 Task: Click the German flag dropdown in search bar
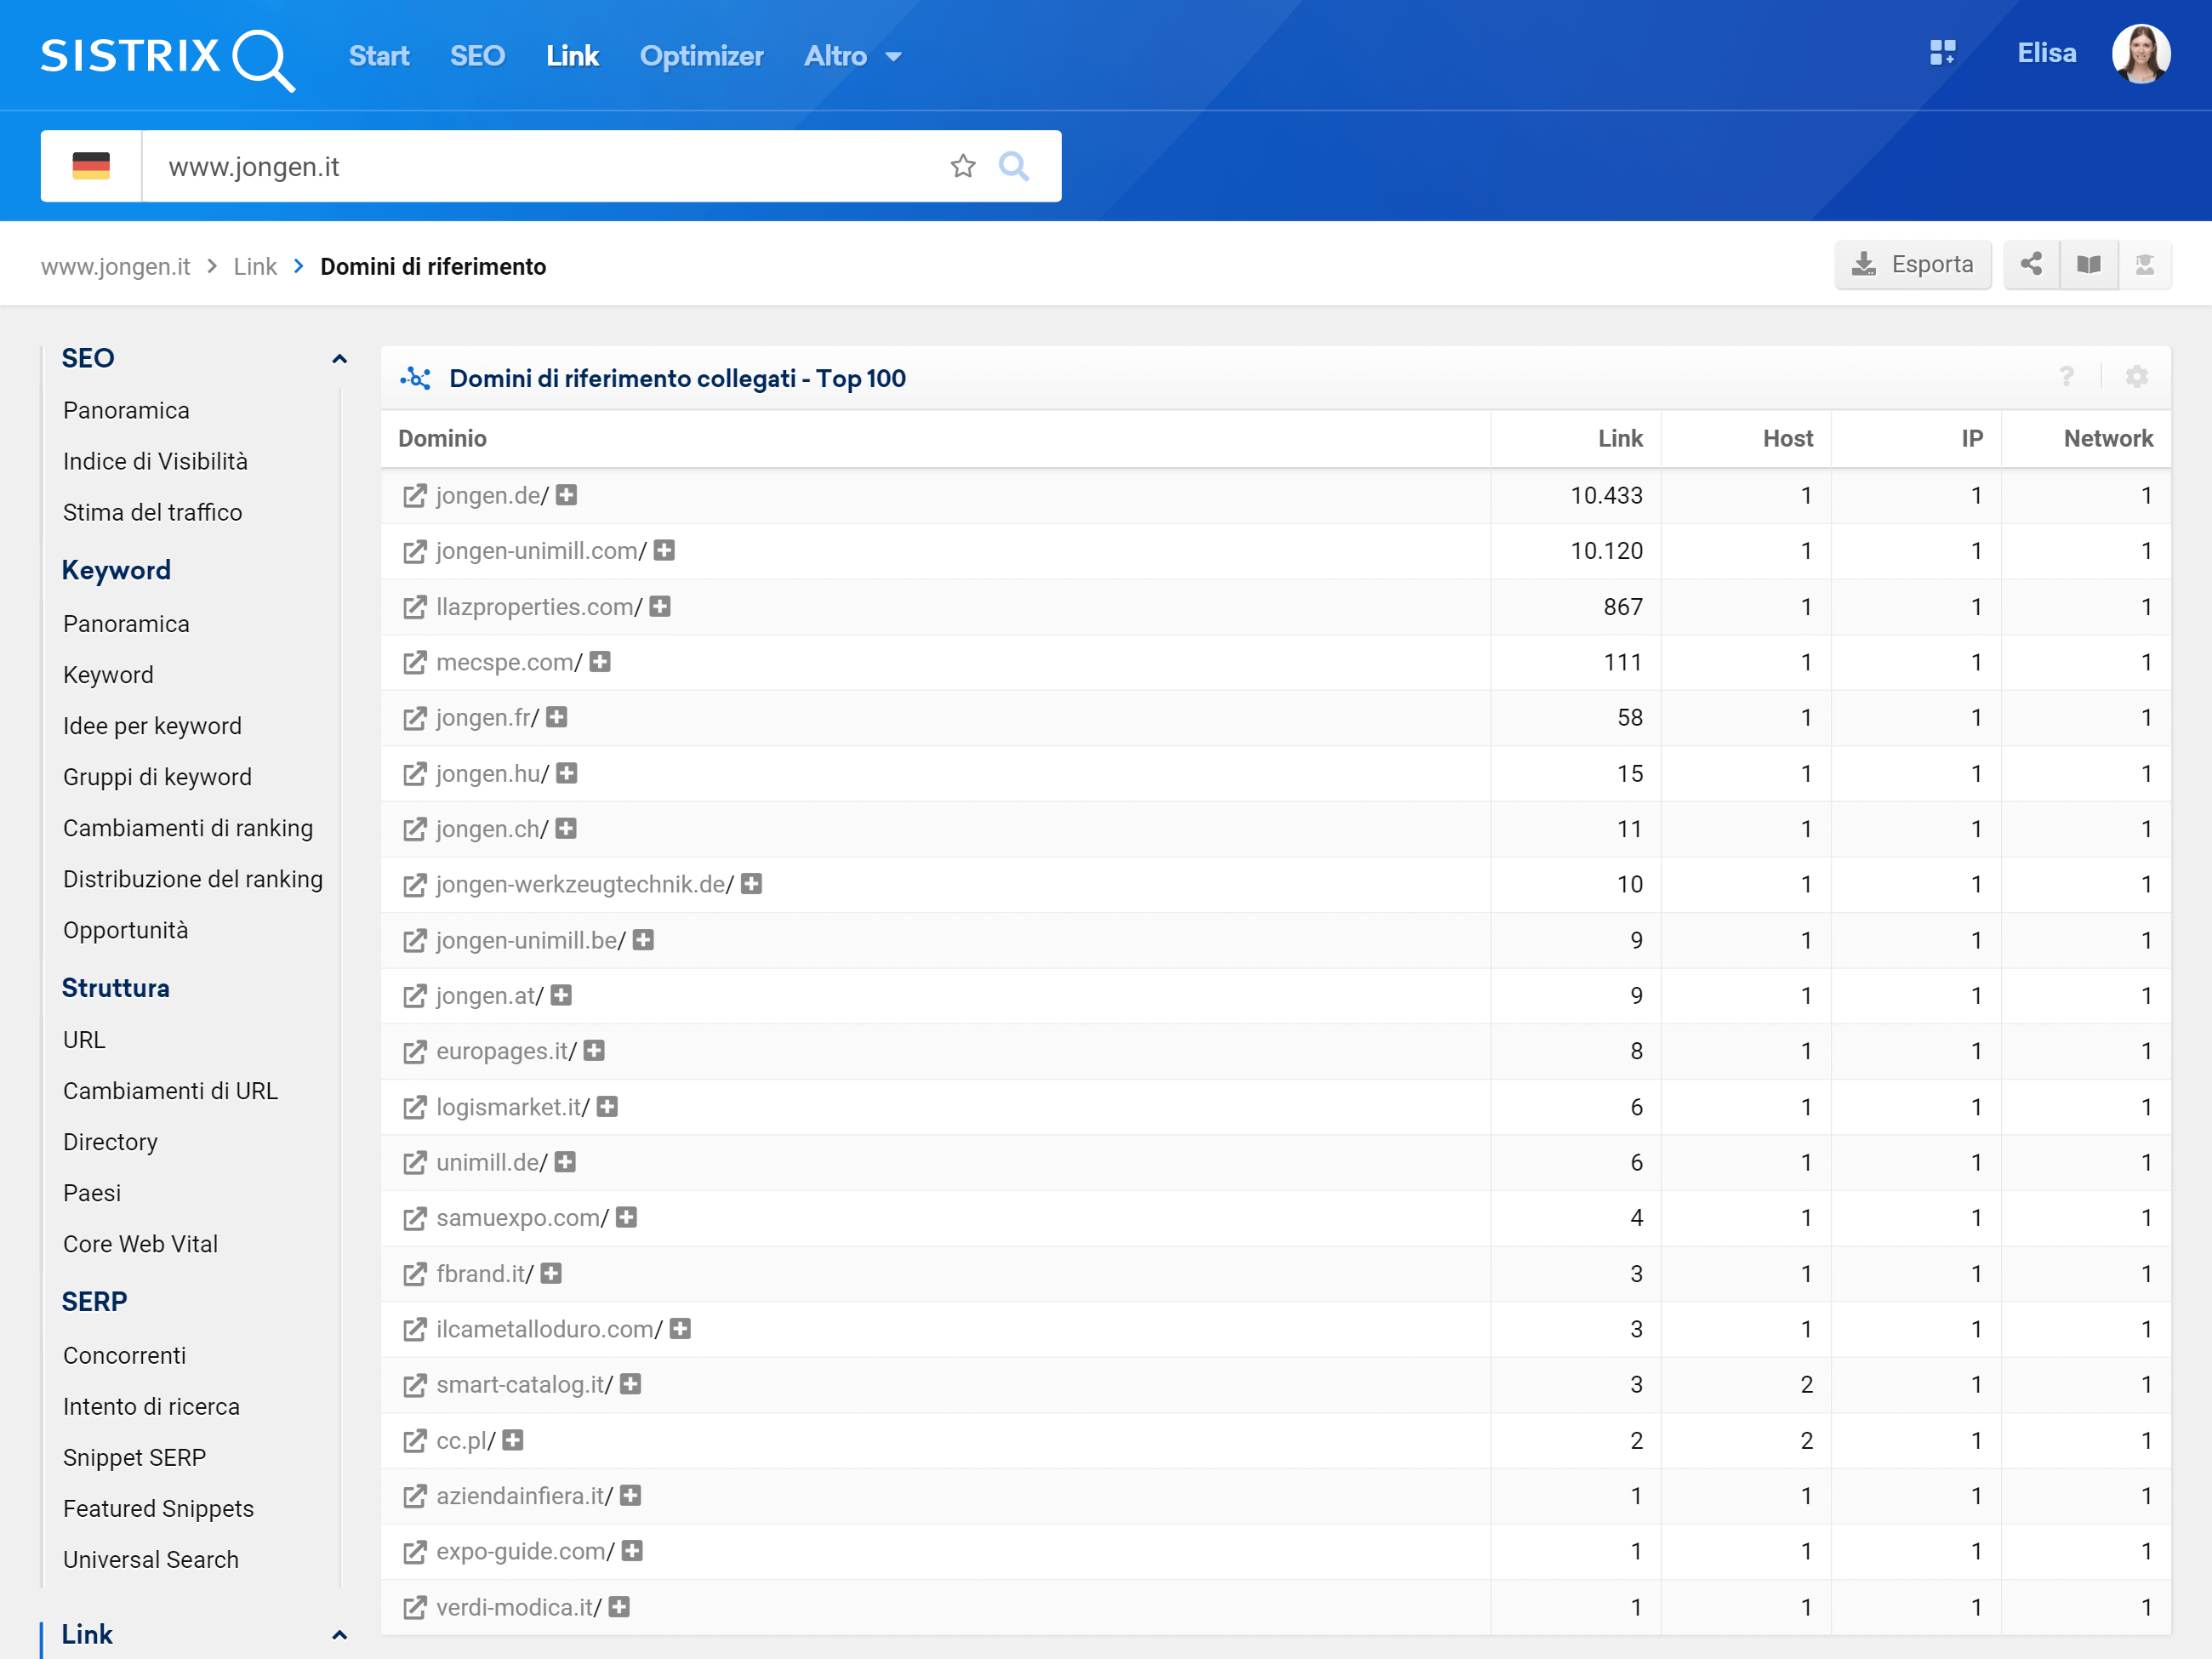[x=90, y=168]
